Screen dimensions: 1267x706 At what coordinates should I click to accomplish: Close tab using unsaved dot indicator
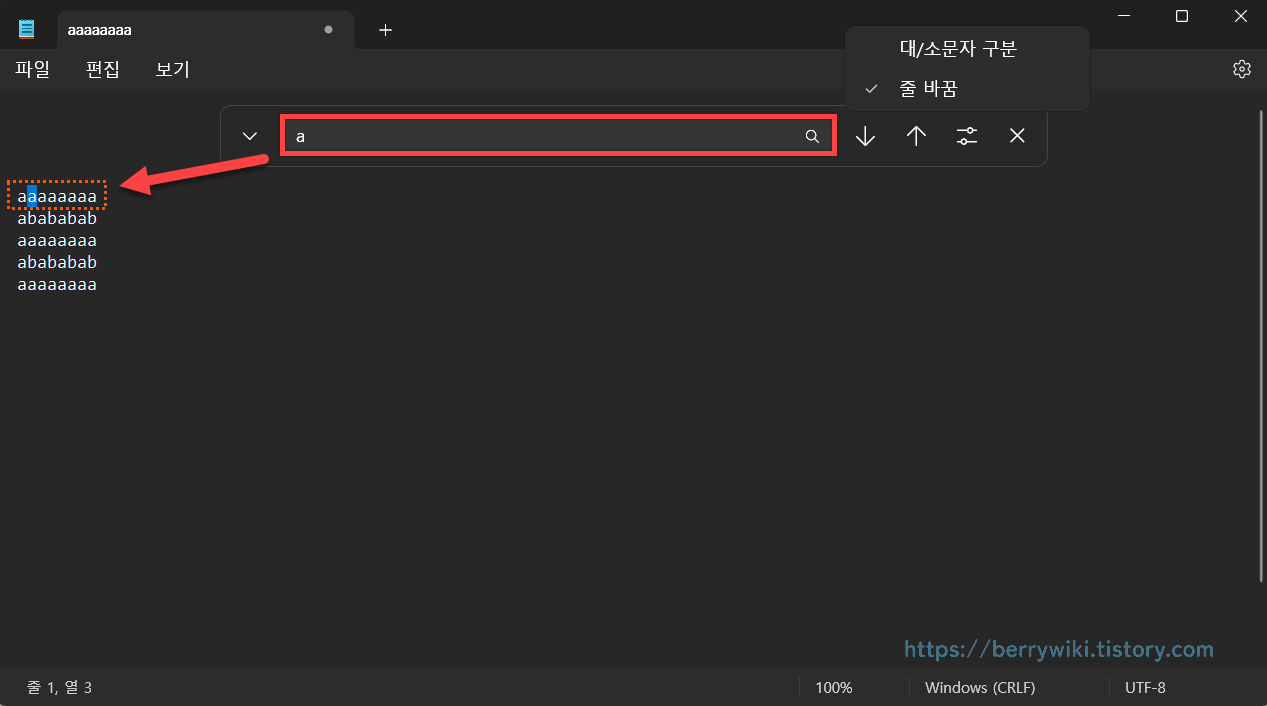(x=328, y=30)
